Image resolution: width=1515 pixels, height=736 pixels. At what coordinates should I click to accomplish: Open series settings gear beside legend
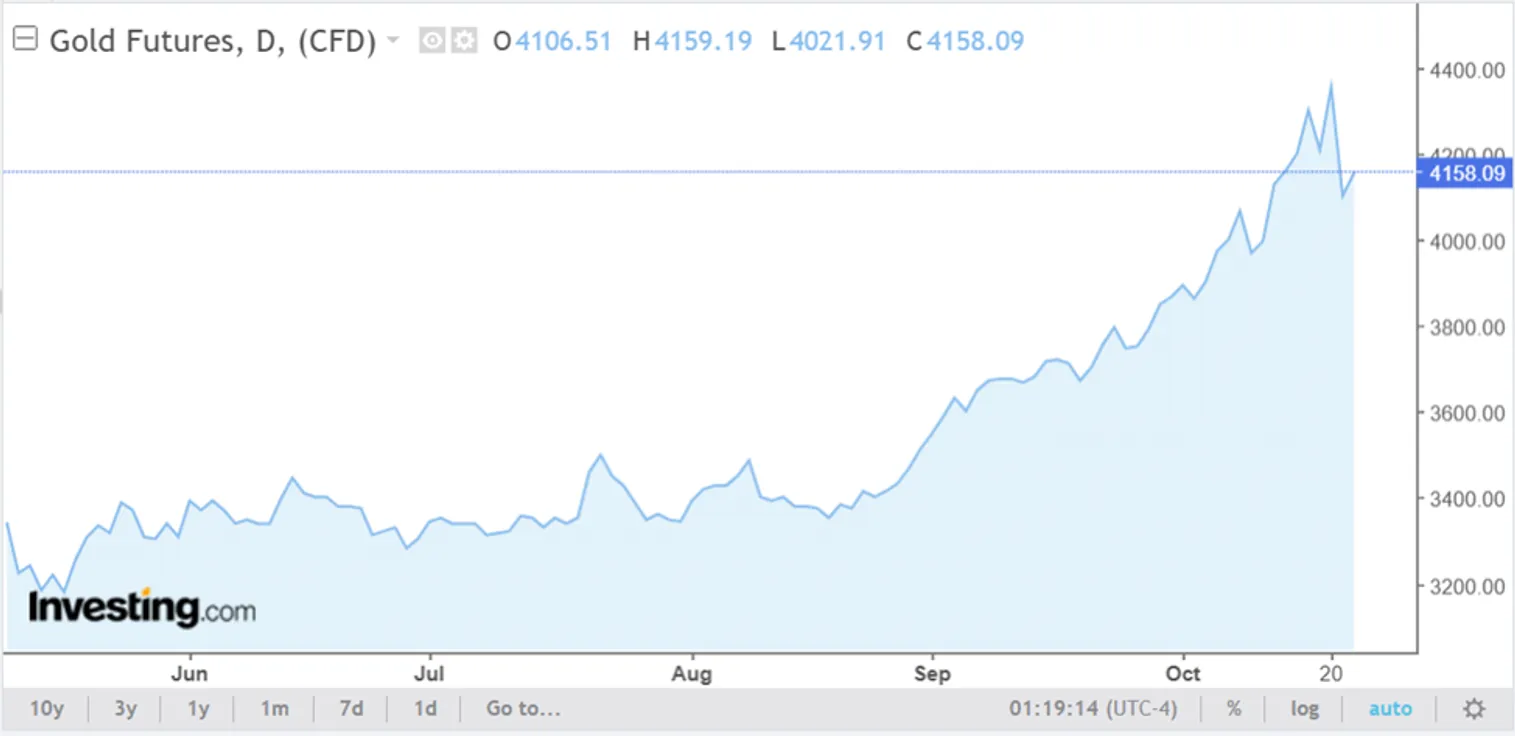click(x=463, y=41)
